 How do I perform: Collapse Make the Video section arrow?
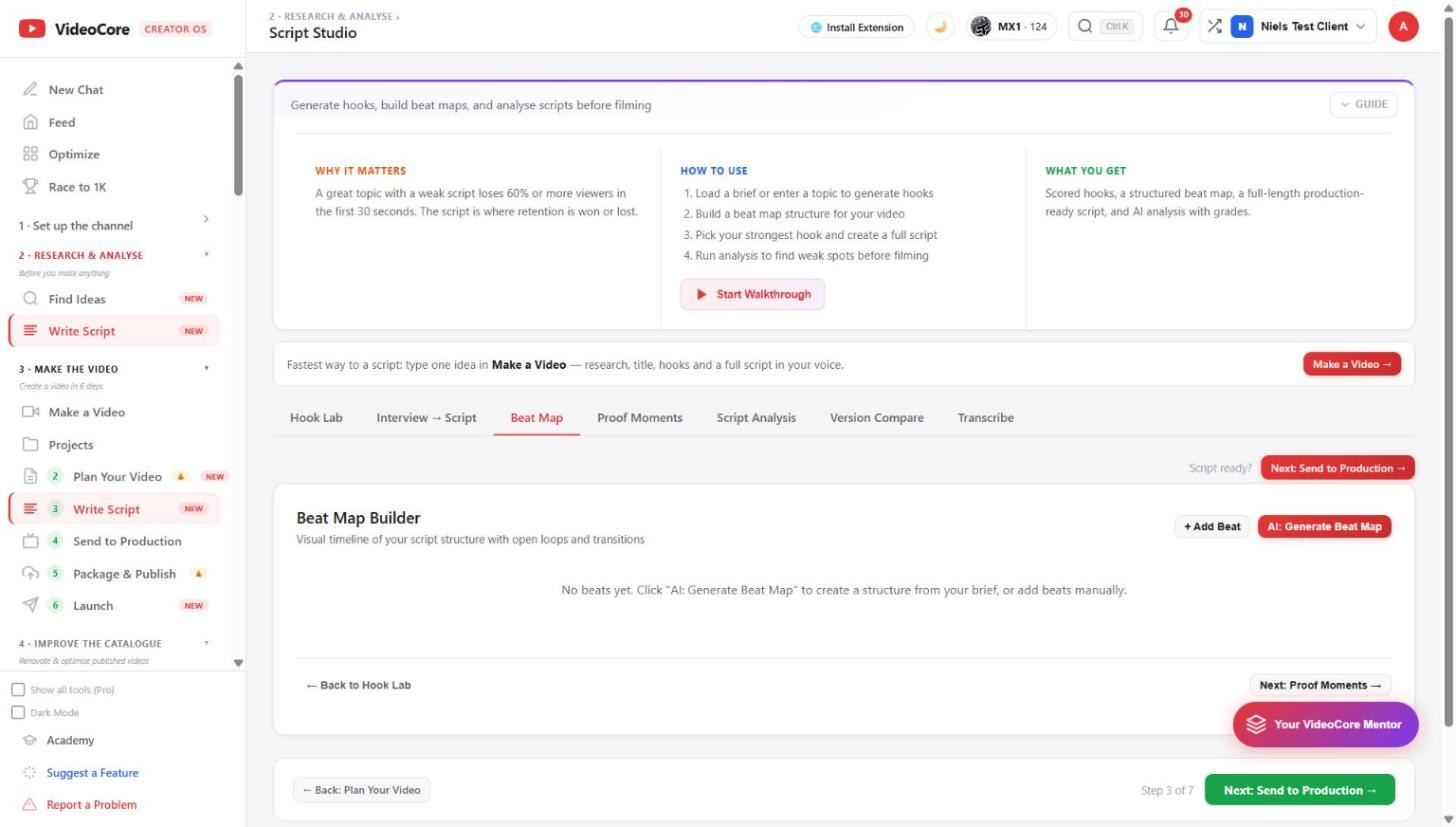pos(207,369)
